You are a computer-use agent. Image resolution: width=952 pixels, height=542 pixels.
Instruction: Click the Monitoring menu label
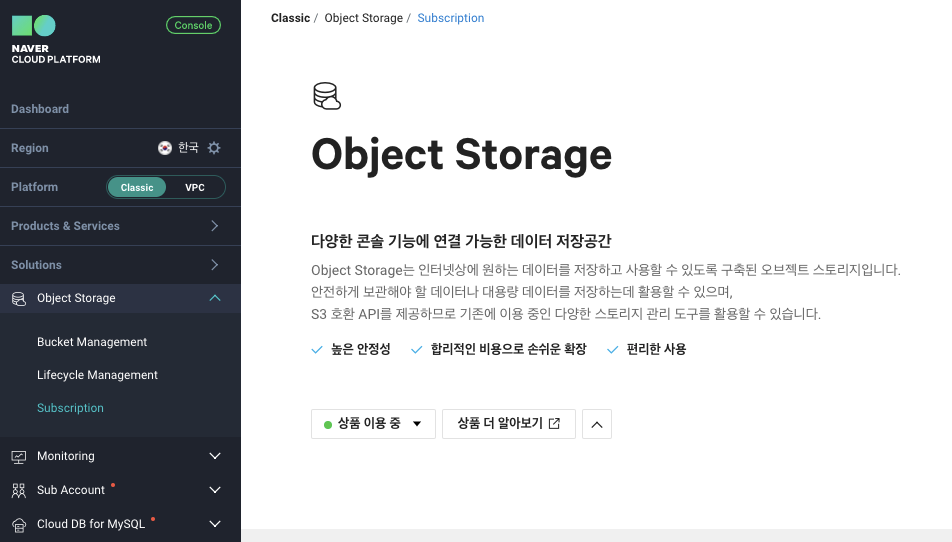(66, 456)
